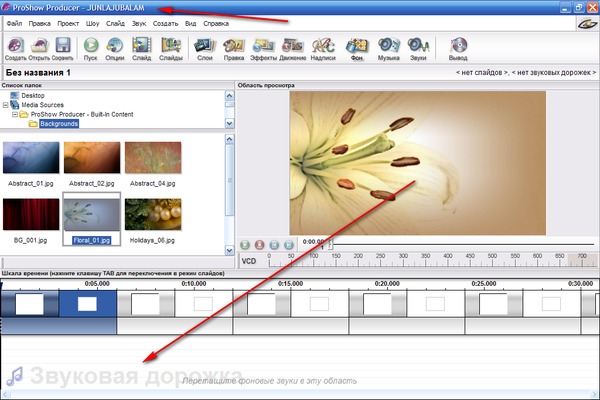Click the Слайды toolbar icon
The image size is (600, 400).
click(171, 49)
